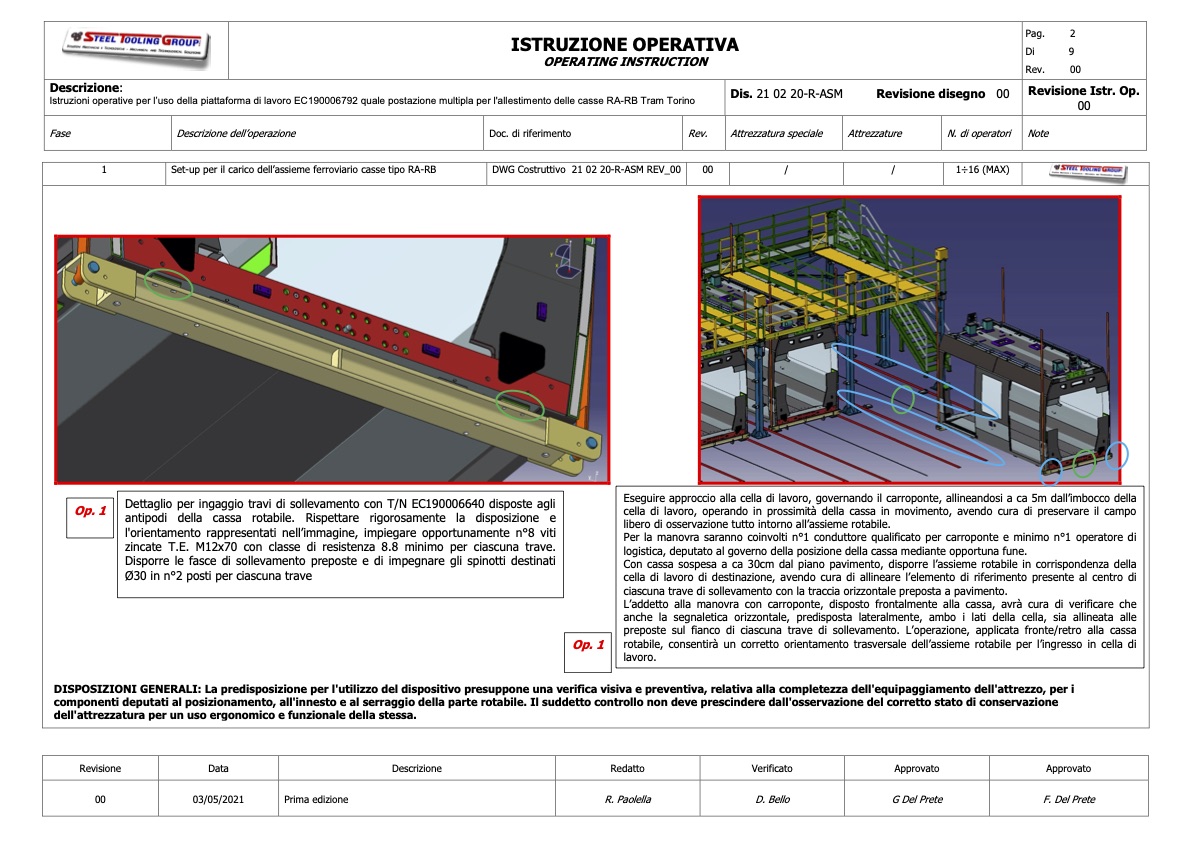Click the name G Del Prete
Image resolution: width=1190 pixels, height=842 pixels.
[x=917, y=799]
